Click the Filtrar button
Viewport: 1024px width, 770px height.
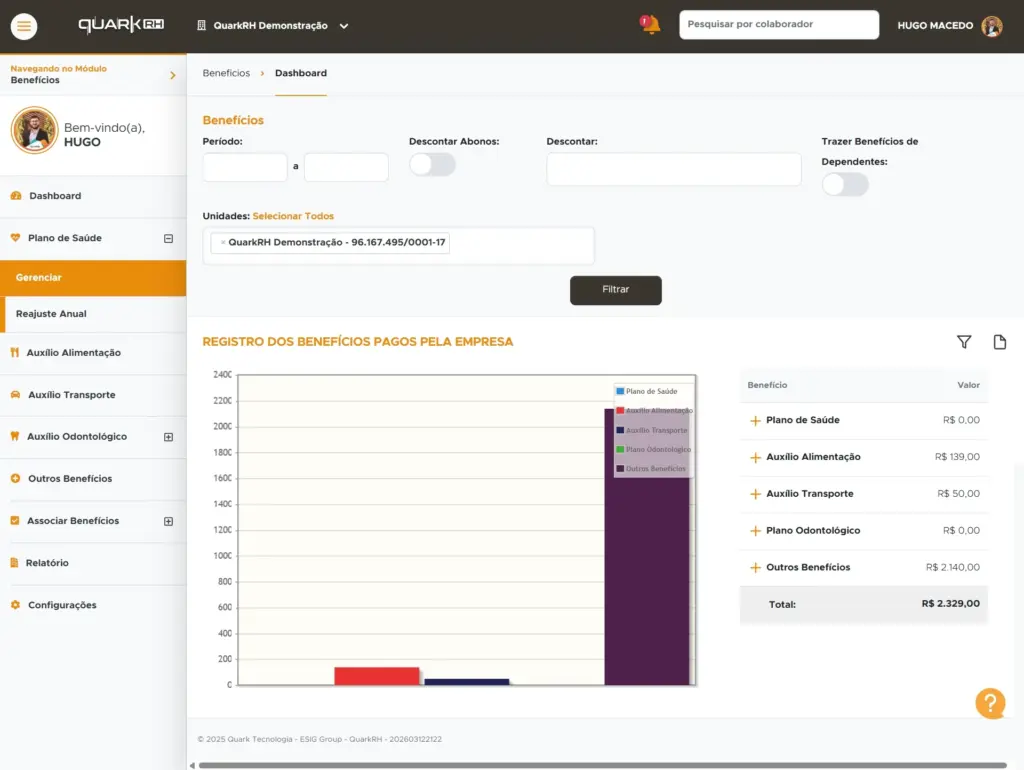pos(615,290)
